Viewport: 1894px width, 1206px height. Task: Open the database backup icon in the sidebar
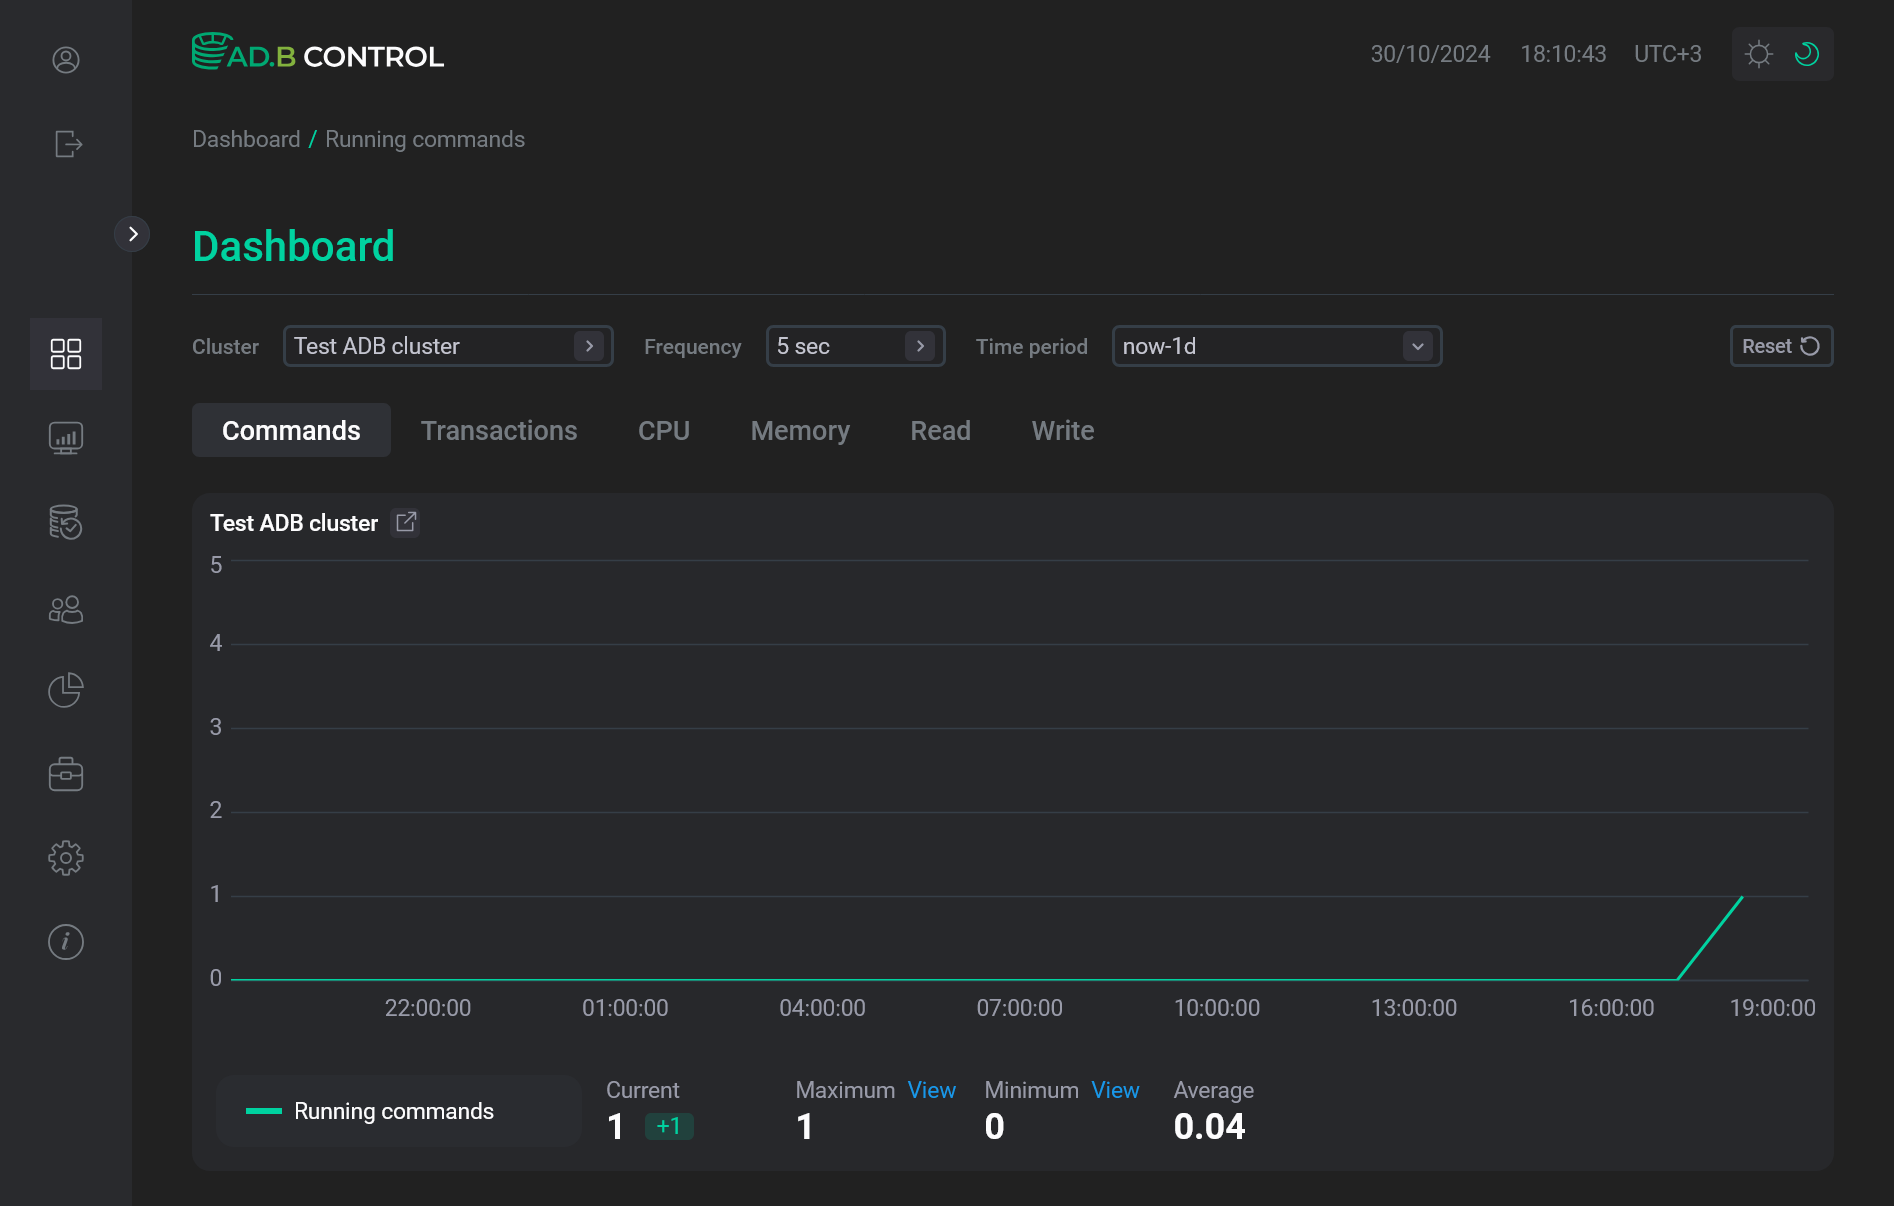click(x=66, y=522)
